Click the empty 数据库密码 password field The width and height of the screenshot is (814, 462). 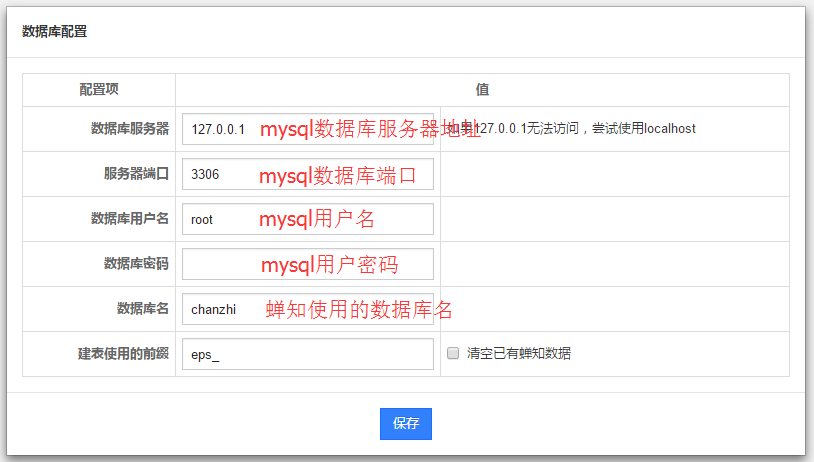[x=220, y=264]
